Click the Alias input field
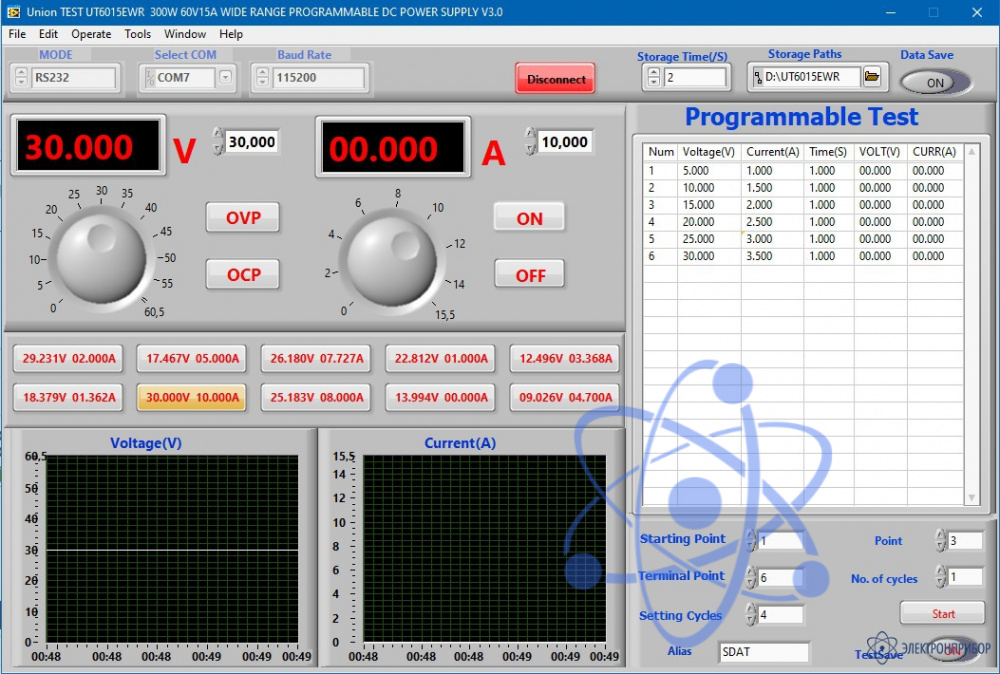Screen dimensions: 1000x674 764,652
